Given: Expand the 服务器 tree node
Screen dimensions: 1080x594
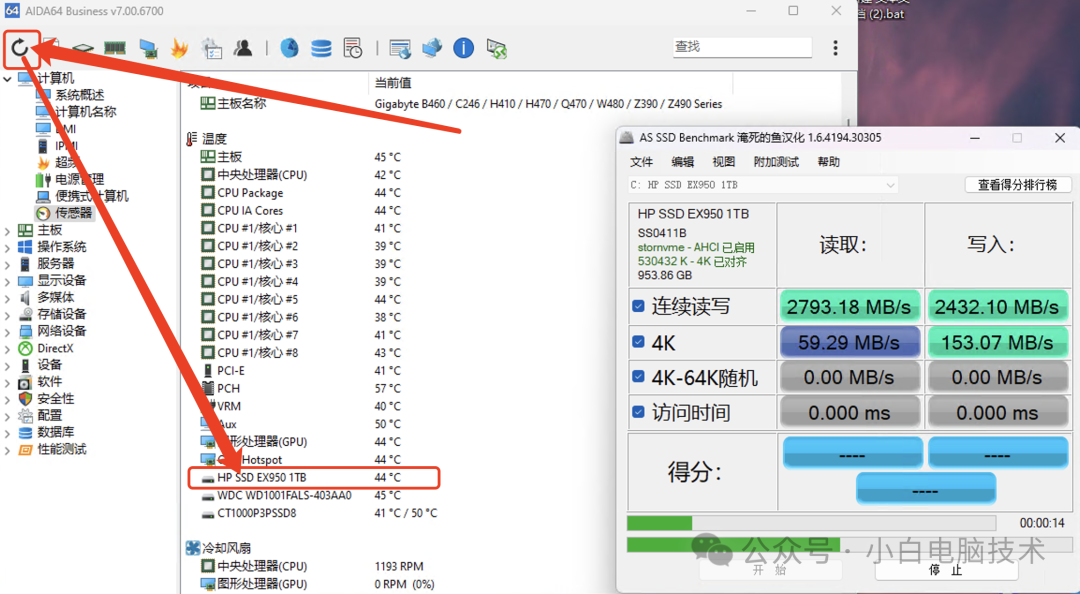Looking at the screenshot, I should pyautogui.click(x=8, y=264).
